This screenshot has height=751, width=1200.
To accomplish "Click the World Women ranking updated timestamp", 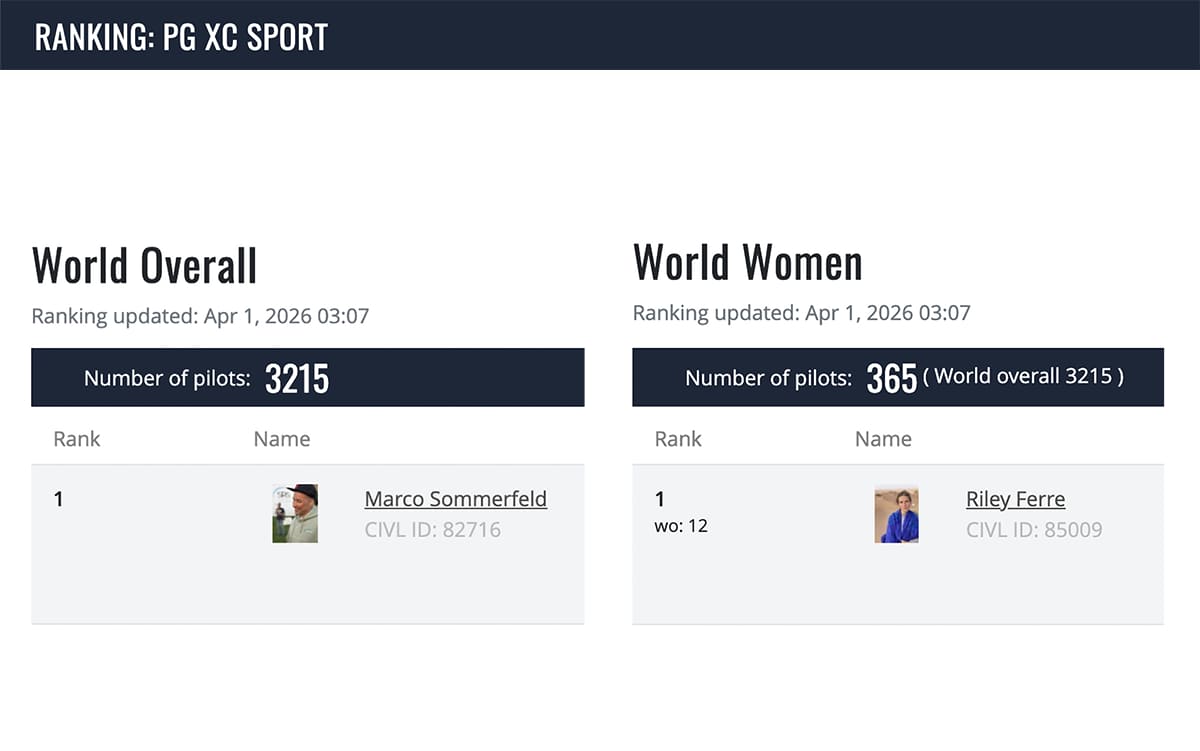I will click(801, 313).
